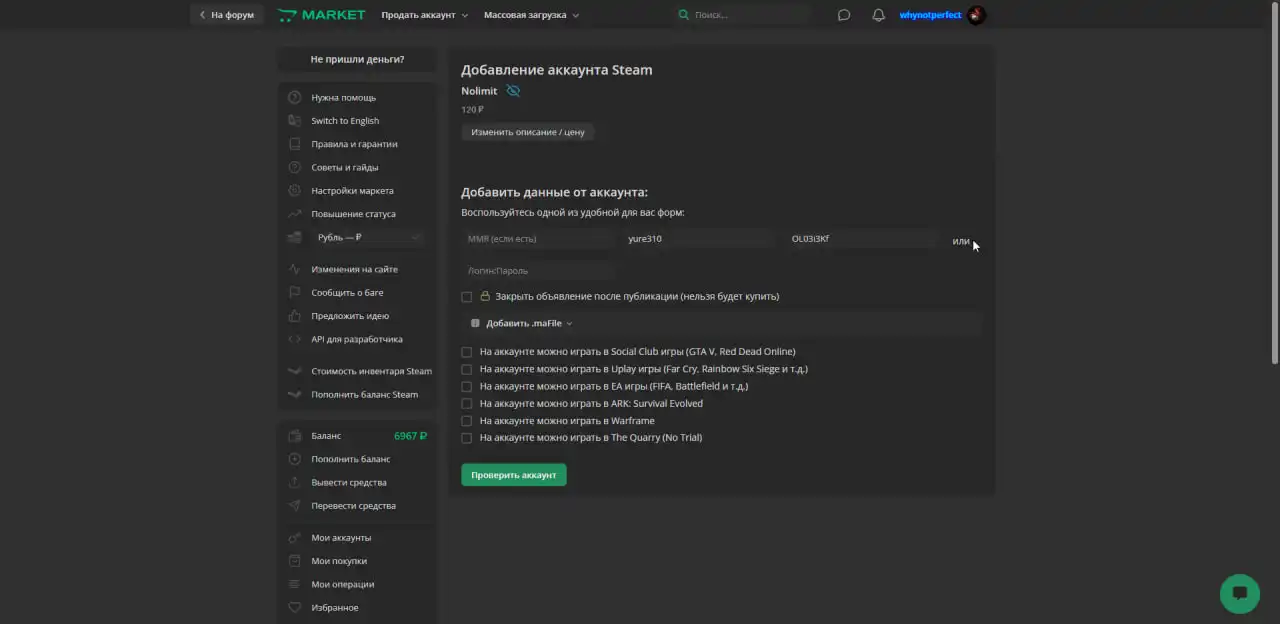Click the password field containing OL03i3KF

pyautogui.click(x=860, y=239)
